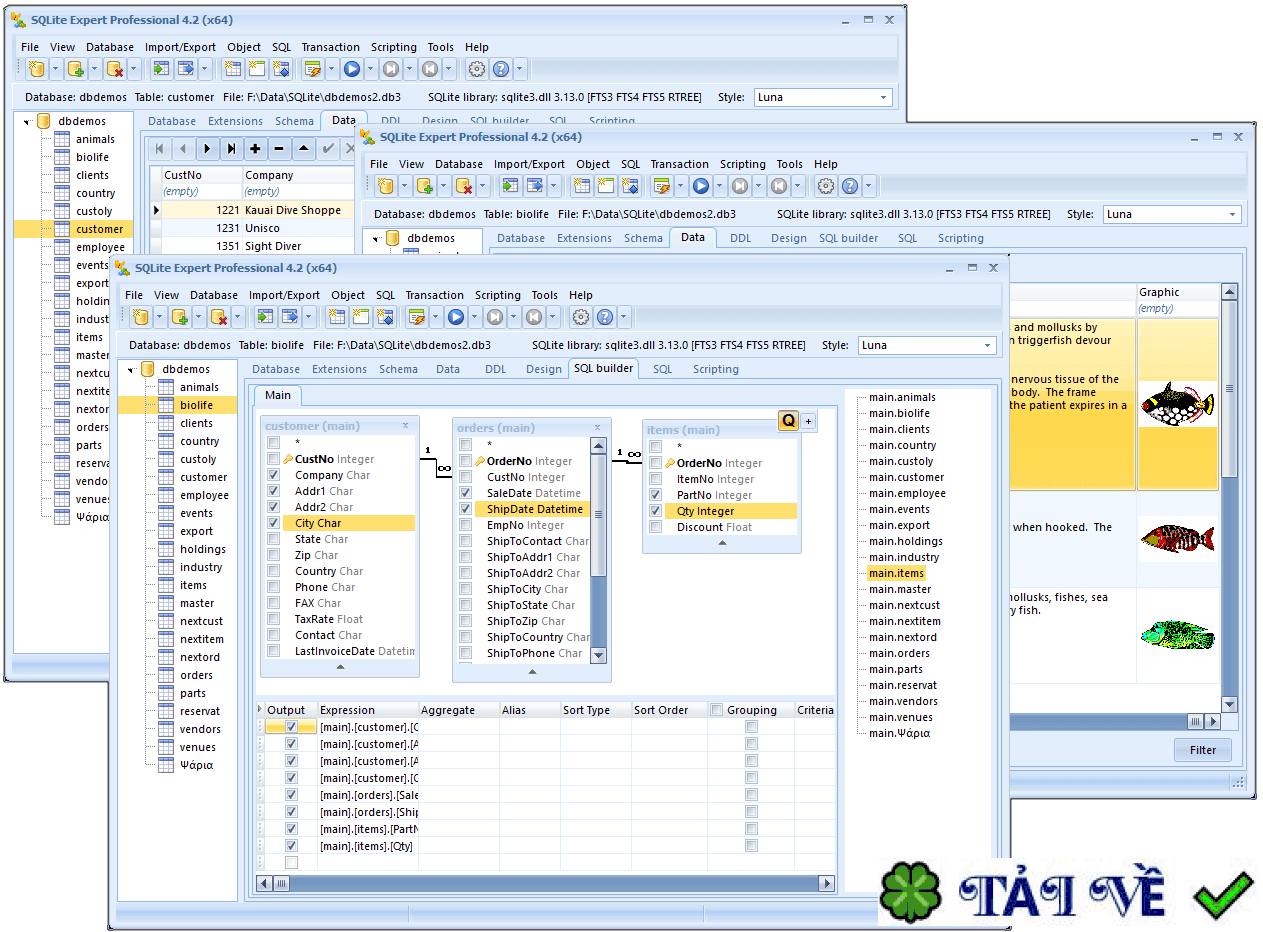Click the small plus button beside the Q icon
This screenshot has width=1263, height=932.
pyautogui.click(x=809, y=421)
